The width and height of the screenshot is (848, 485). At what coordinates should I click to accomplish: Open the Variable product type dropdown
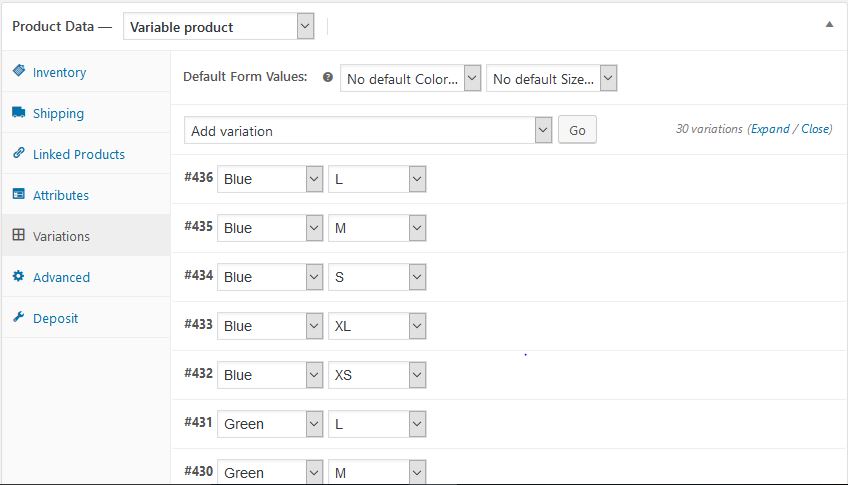[219, 27]
